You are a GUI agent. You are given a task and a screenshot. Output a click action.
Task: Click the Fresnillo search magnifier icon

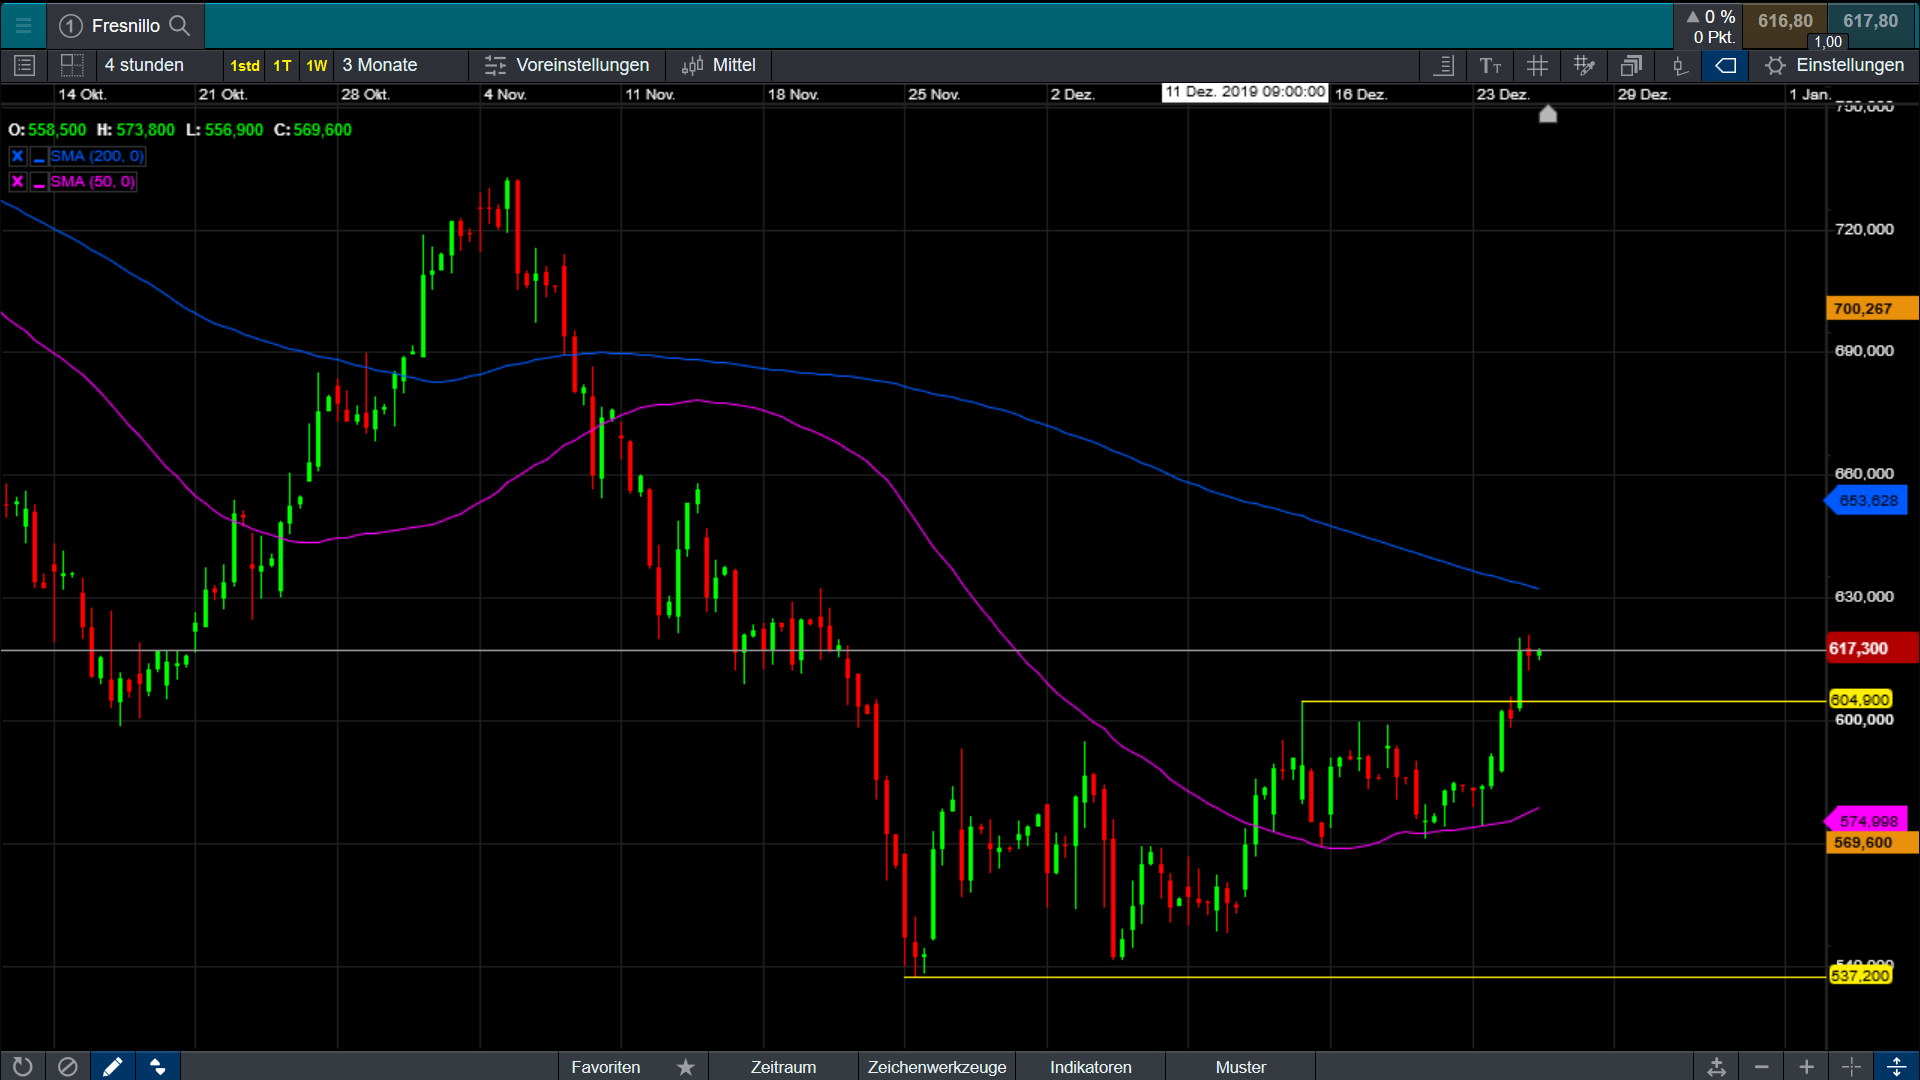tap(180, 25)
